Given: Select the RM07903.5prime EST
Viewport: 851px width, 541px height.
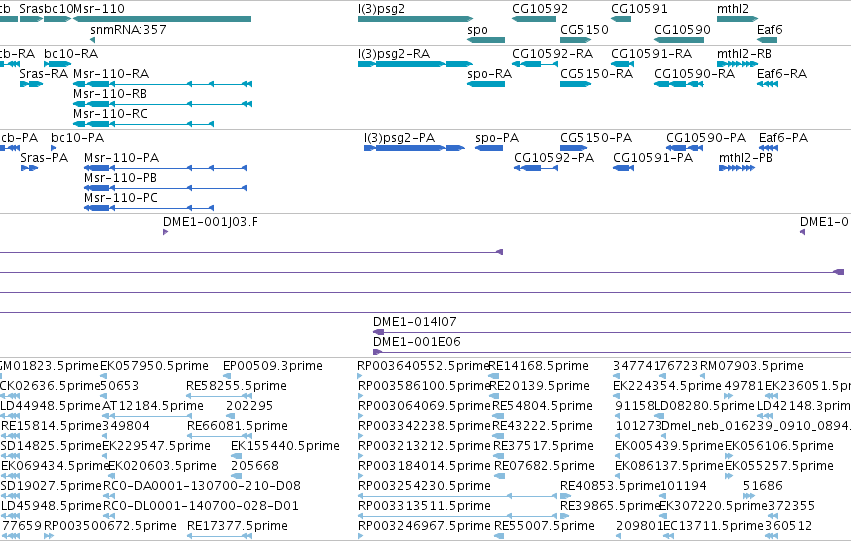Looking at the screenshot, I should click(x=702, y=376).
